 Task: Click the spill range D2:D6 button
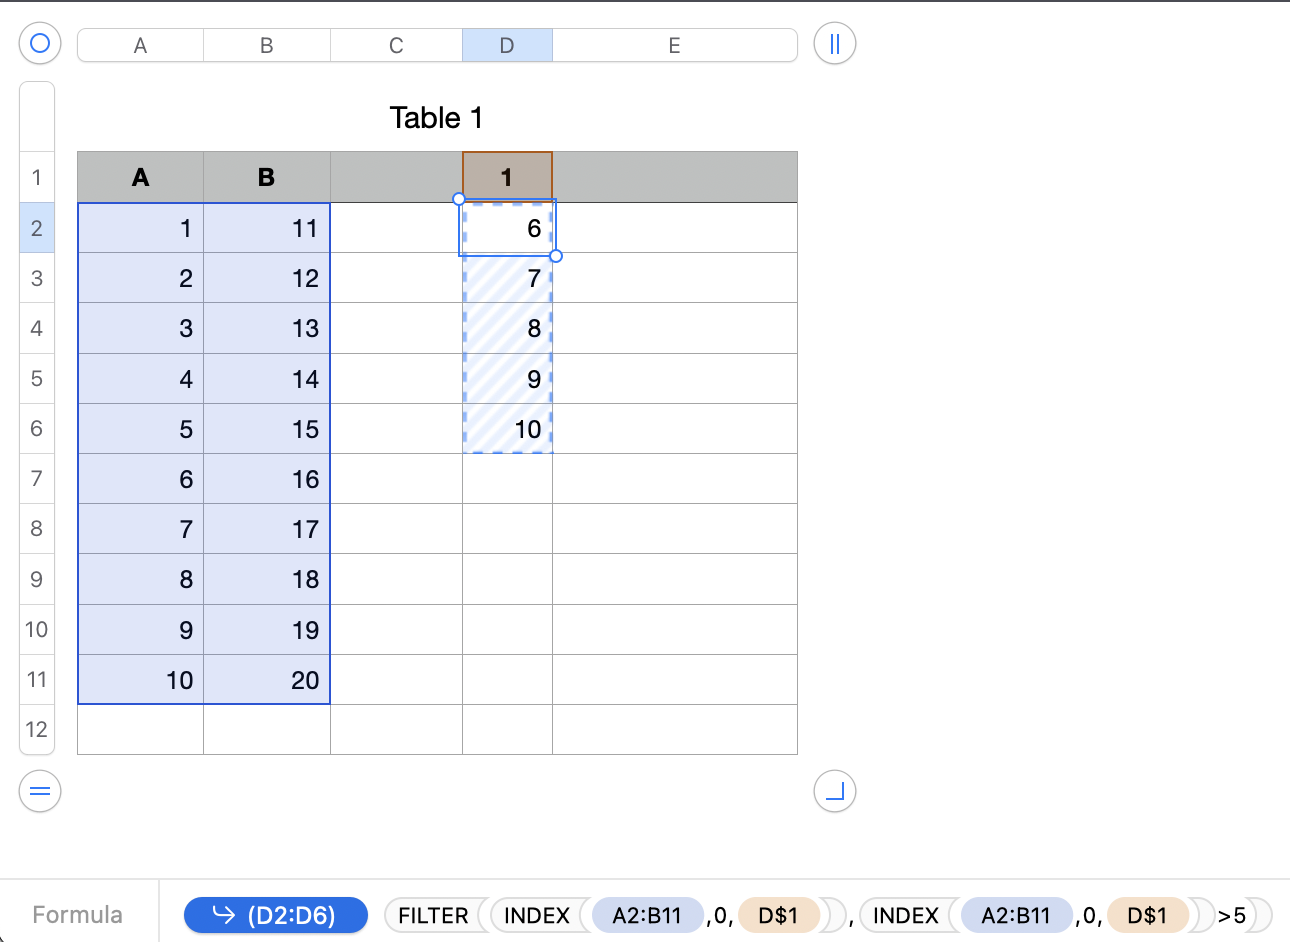tap(276, 915)
